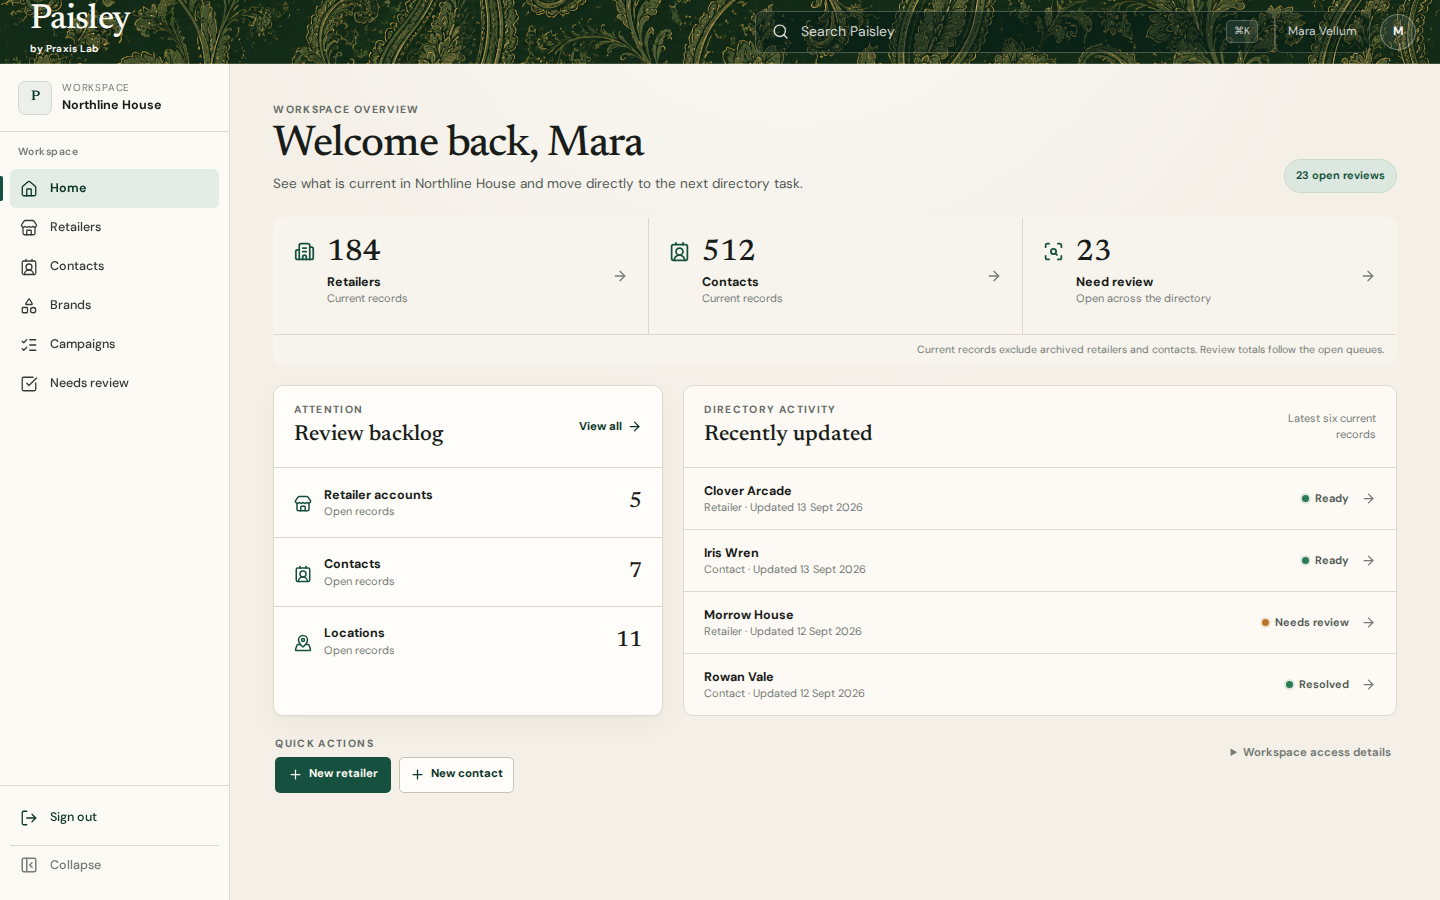The width and height of the screenshot is (1440, 900).
Task: Open Retailers from the sidebar icon
Action: [29, 228]
